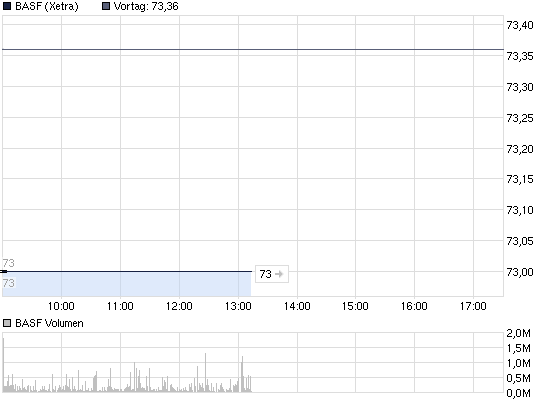Click the 73,05 price axis label

pyautogui.click(x=520, y=241)
